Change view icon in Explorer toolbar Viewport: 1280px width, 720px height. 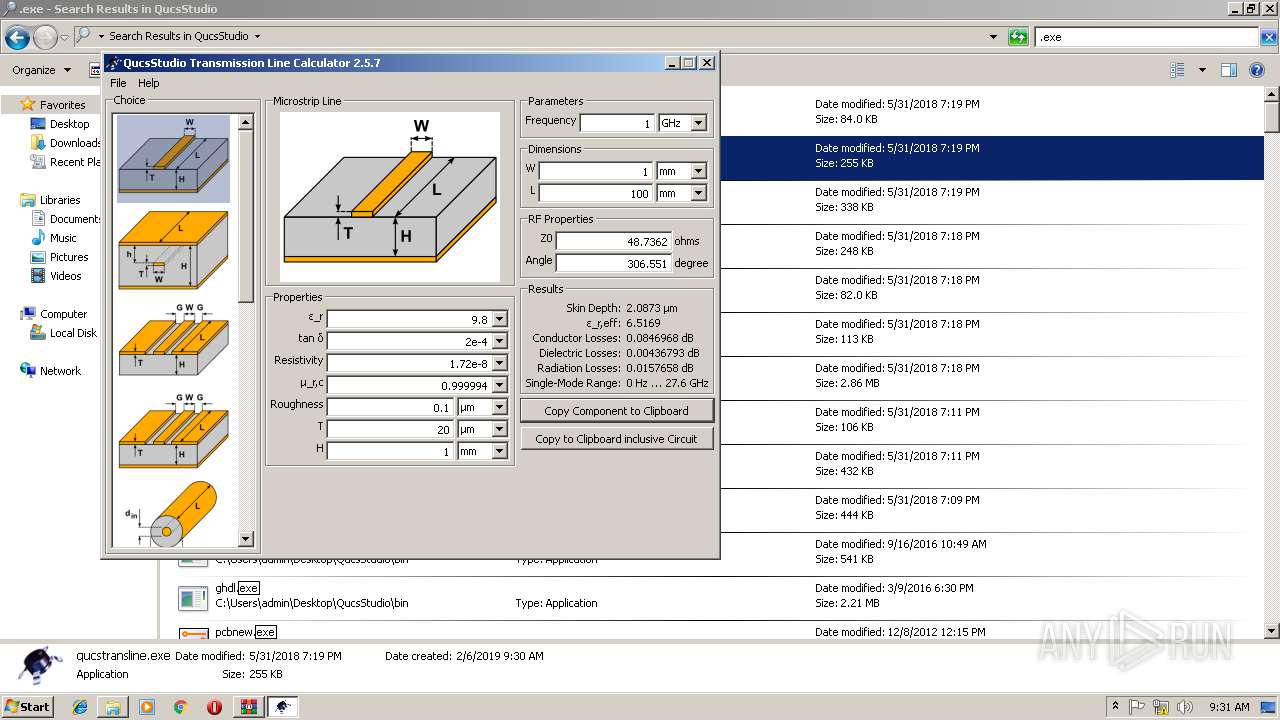[1178, 70]
